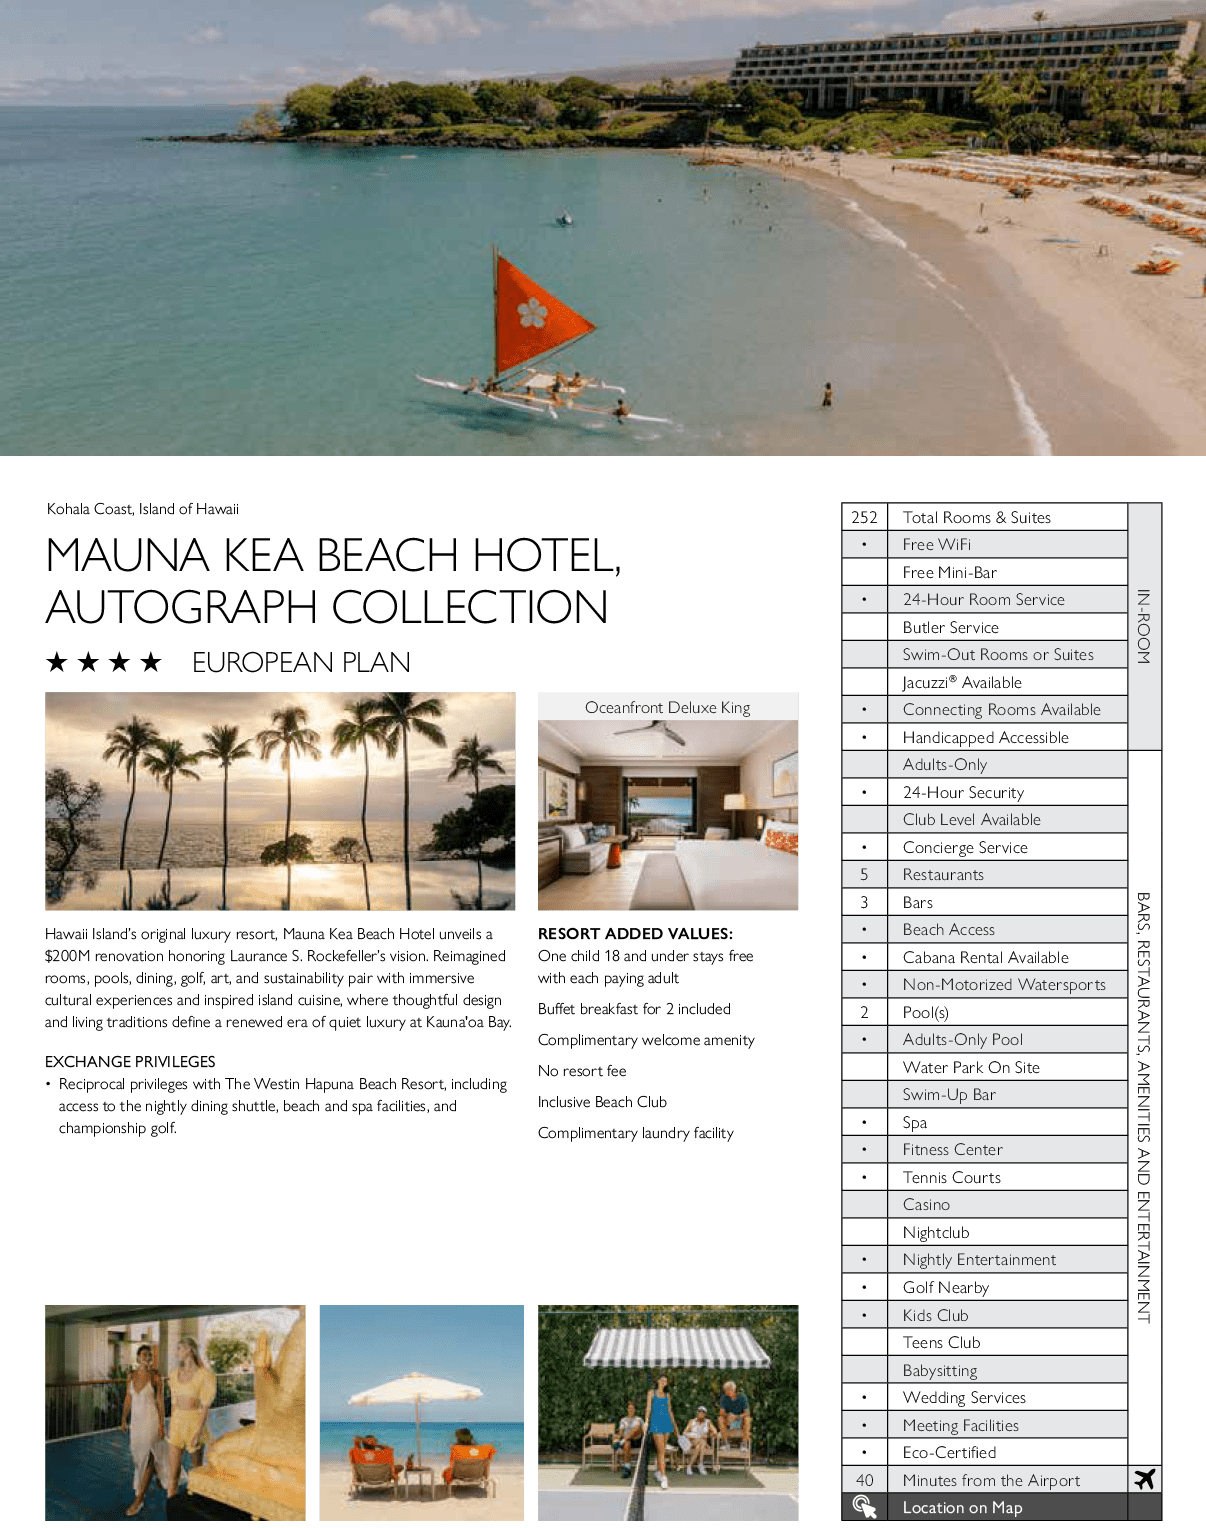The image size is (1206, 1528).
Task: Click the Concierge Service row
Action: tap(985, 847)
